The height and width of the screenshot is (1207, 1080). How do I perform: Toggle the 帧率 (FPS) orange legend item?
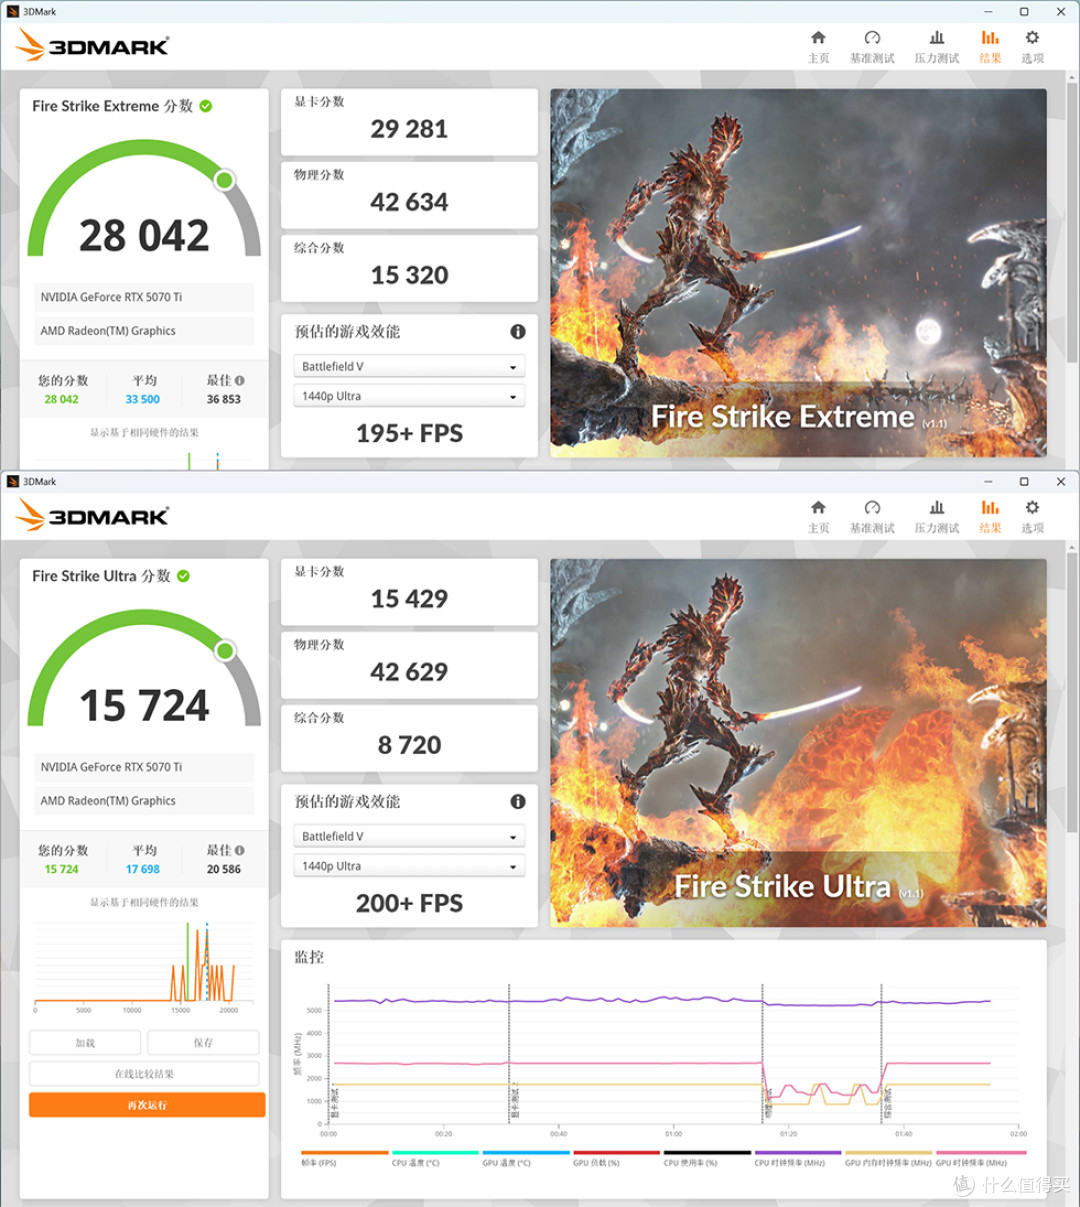[344, 1159]
